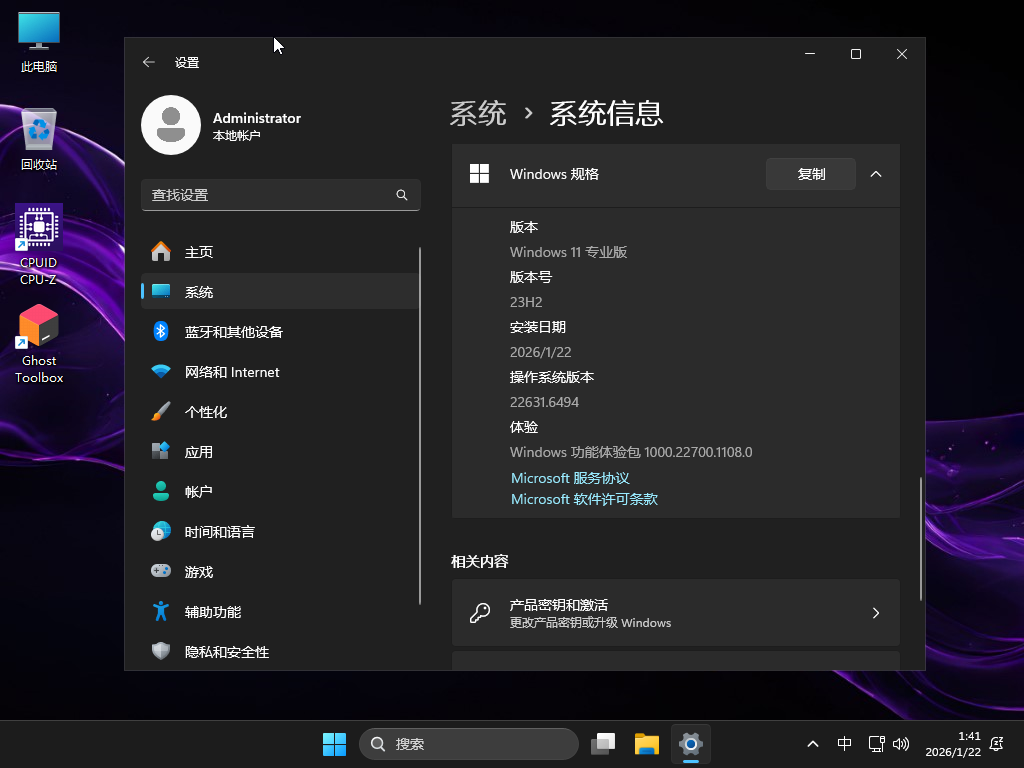Select Time and language in sidebar
Image resolution: width=1024 pixels, height=768 pixels.
[x=219, y=532]
